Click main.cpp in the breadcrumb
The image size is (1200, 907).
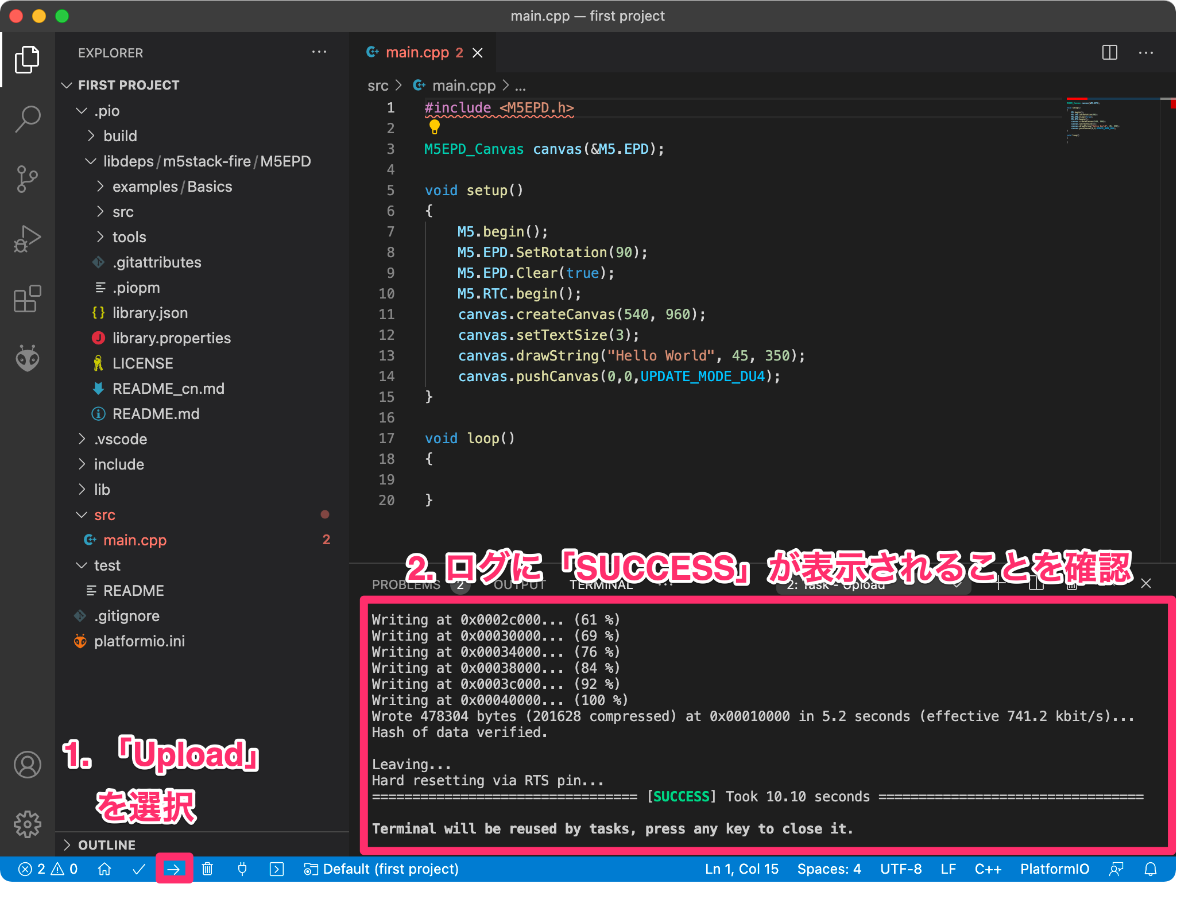pos(463,86)
